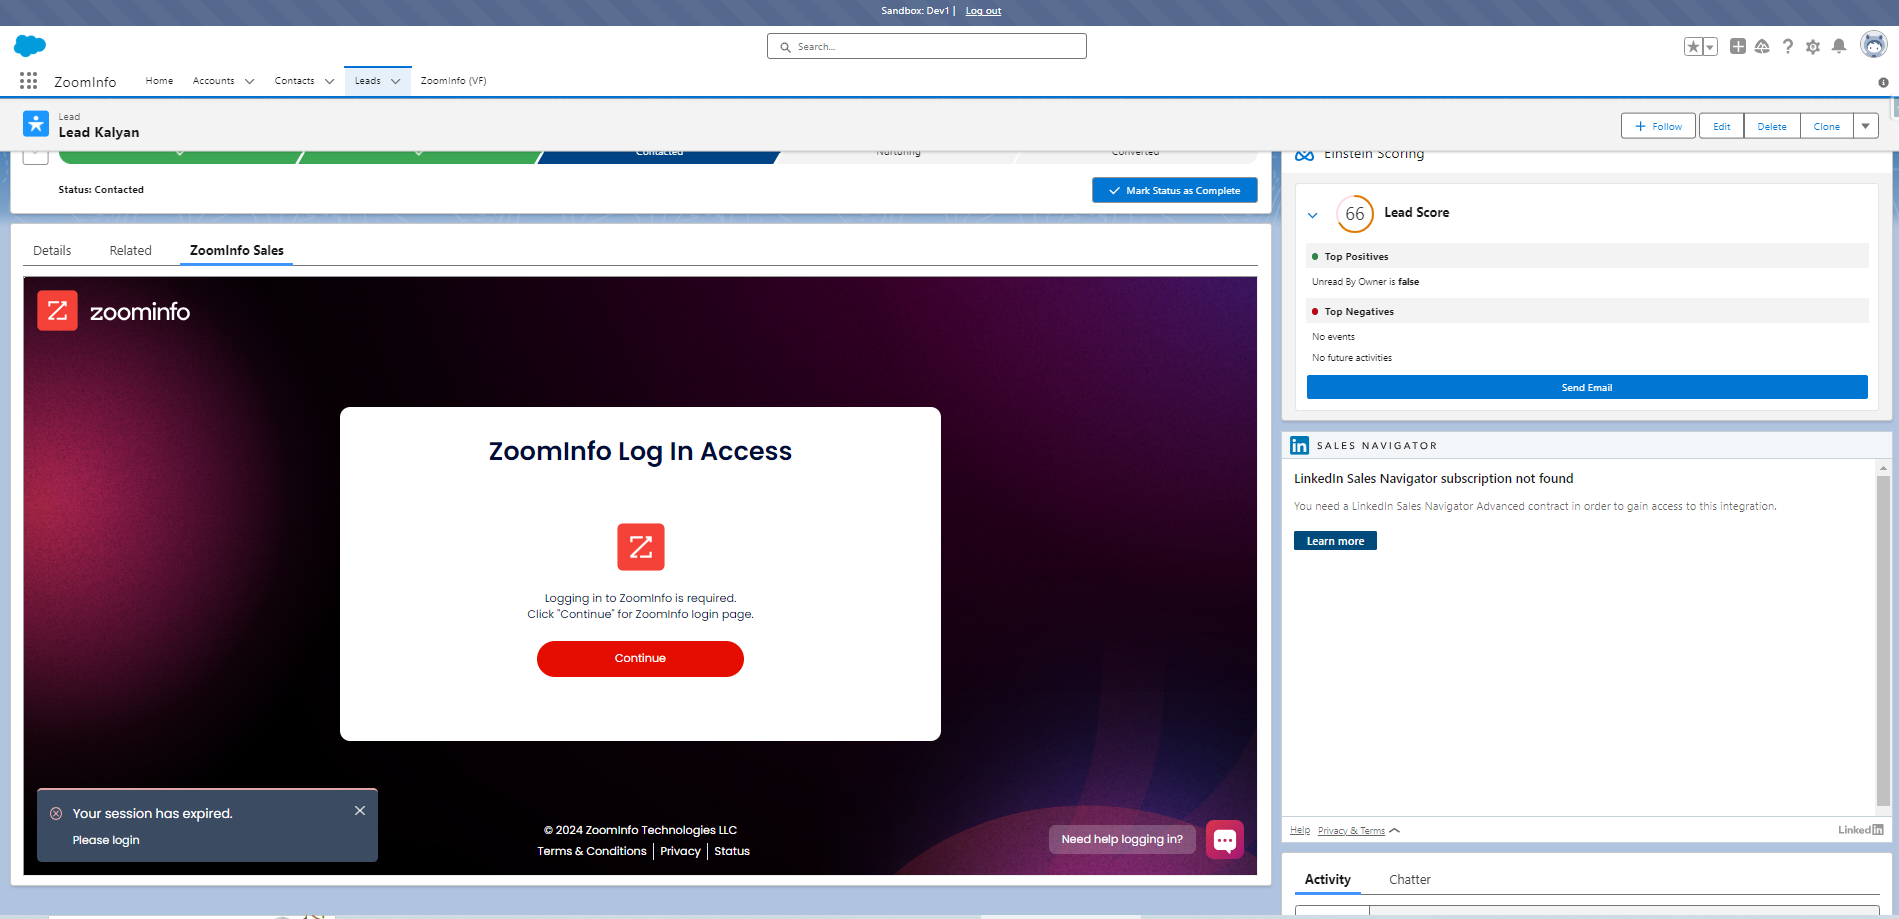Screen dimensions: 1899x919
Task: Click Mark Status as Complete
Action: click(x=1175, y=190)
